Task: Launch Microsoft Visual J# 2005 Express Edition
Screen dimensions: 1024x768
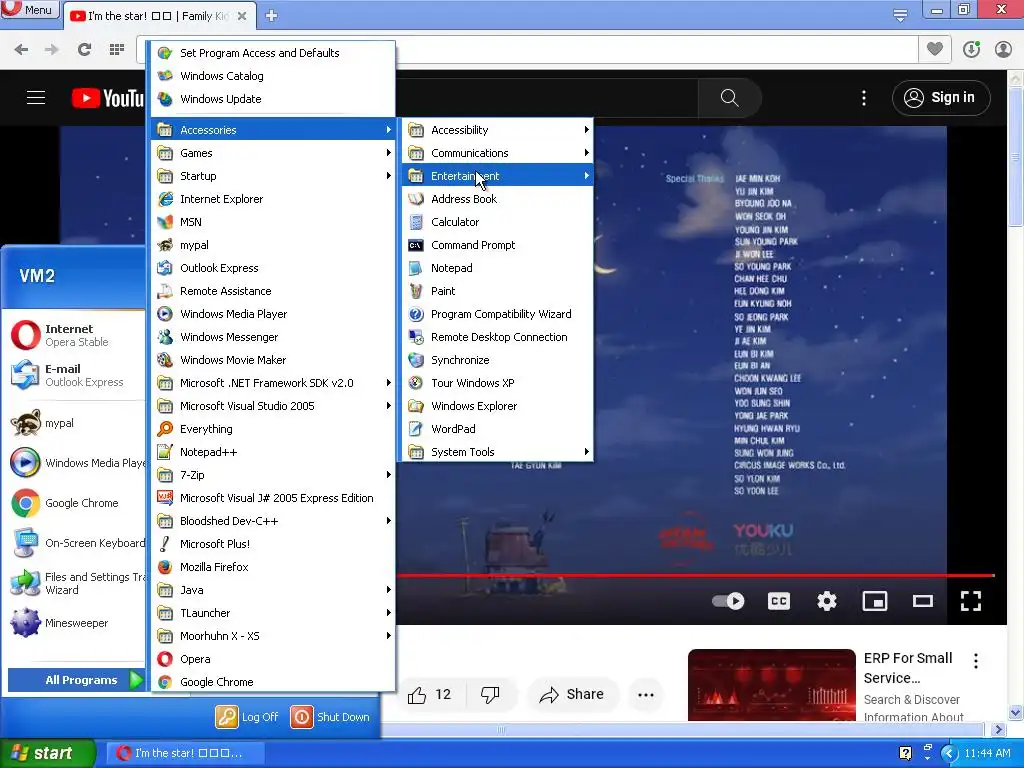Action: (x=273, y=498)
